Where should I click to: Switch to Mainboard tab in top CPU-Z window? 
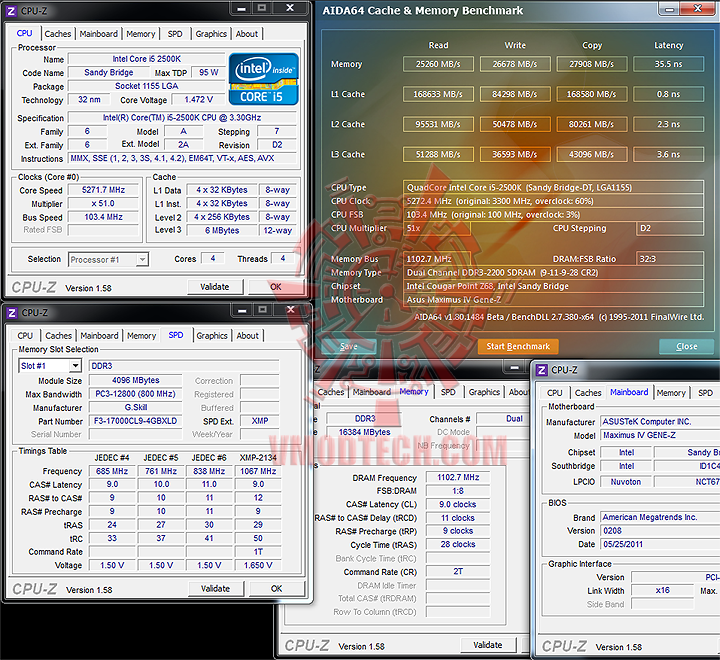[98, 34]
